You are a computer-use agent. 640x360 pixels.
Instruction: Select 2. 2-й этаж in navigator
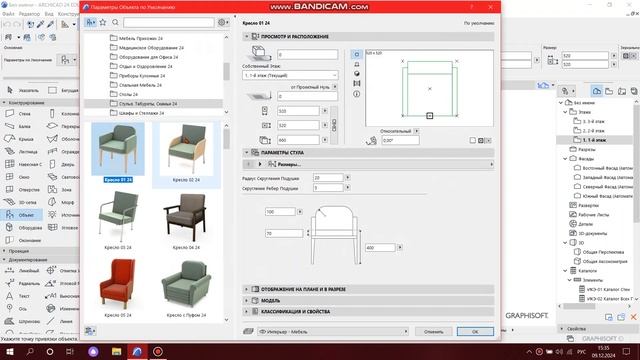[589, 131]
